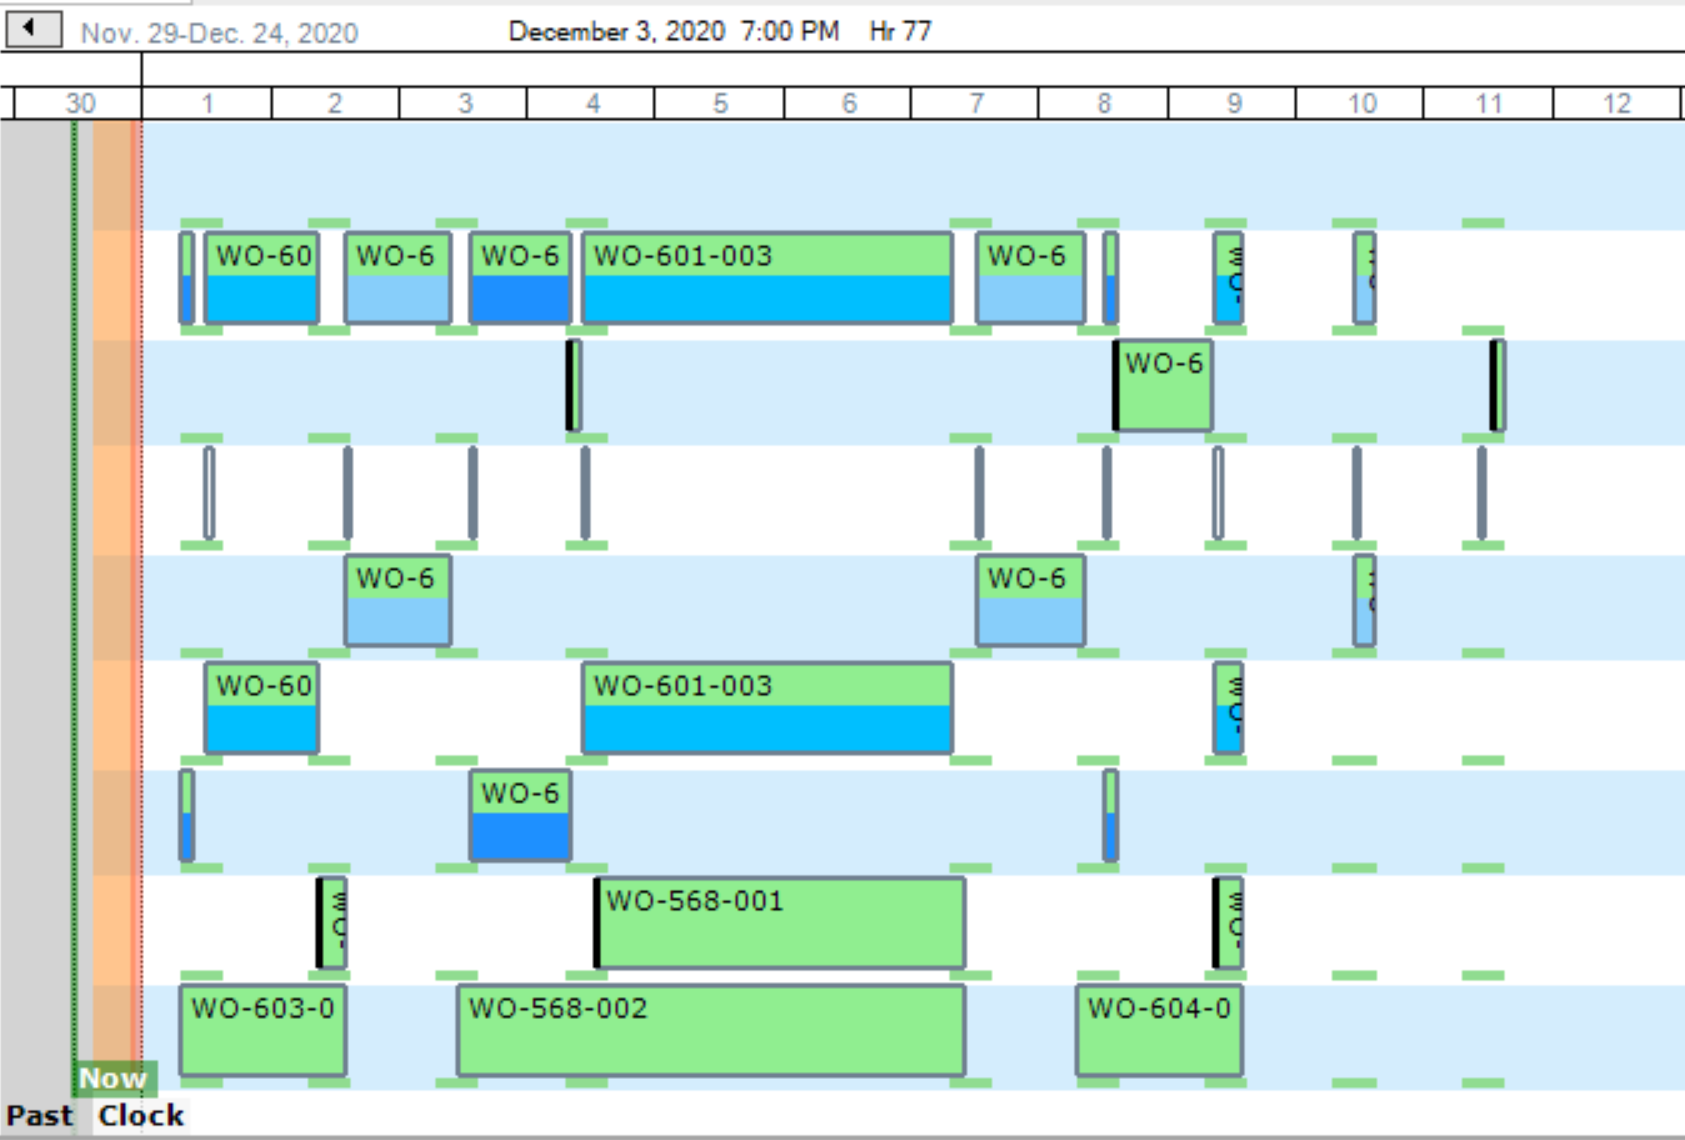
Task: Switch to the Clock tab
Action: 140,1115
